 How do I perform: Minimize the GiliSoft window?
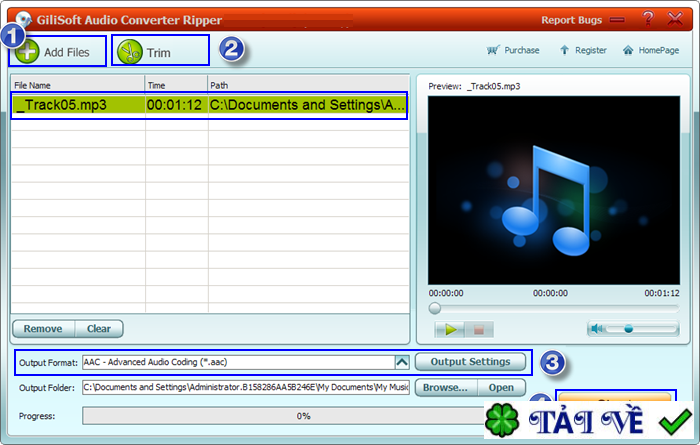tap(617, 20)
